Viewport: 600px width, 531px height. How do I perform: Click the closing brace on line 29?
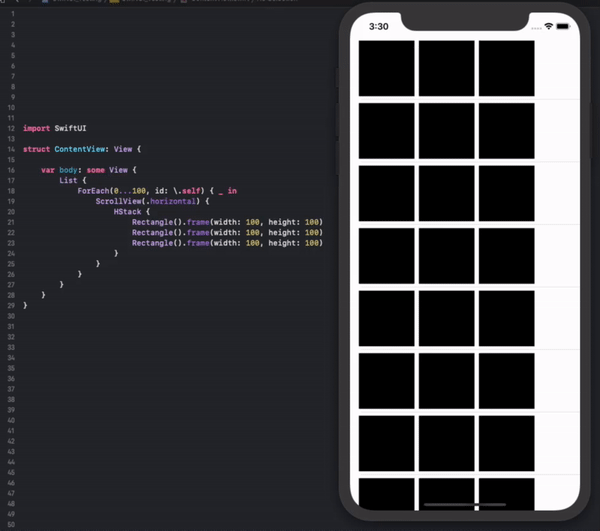25,305
